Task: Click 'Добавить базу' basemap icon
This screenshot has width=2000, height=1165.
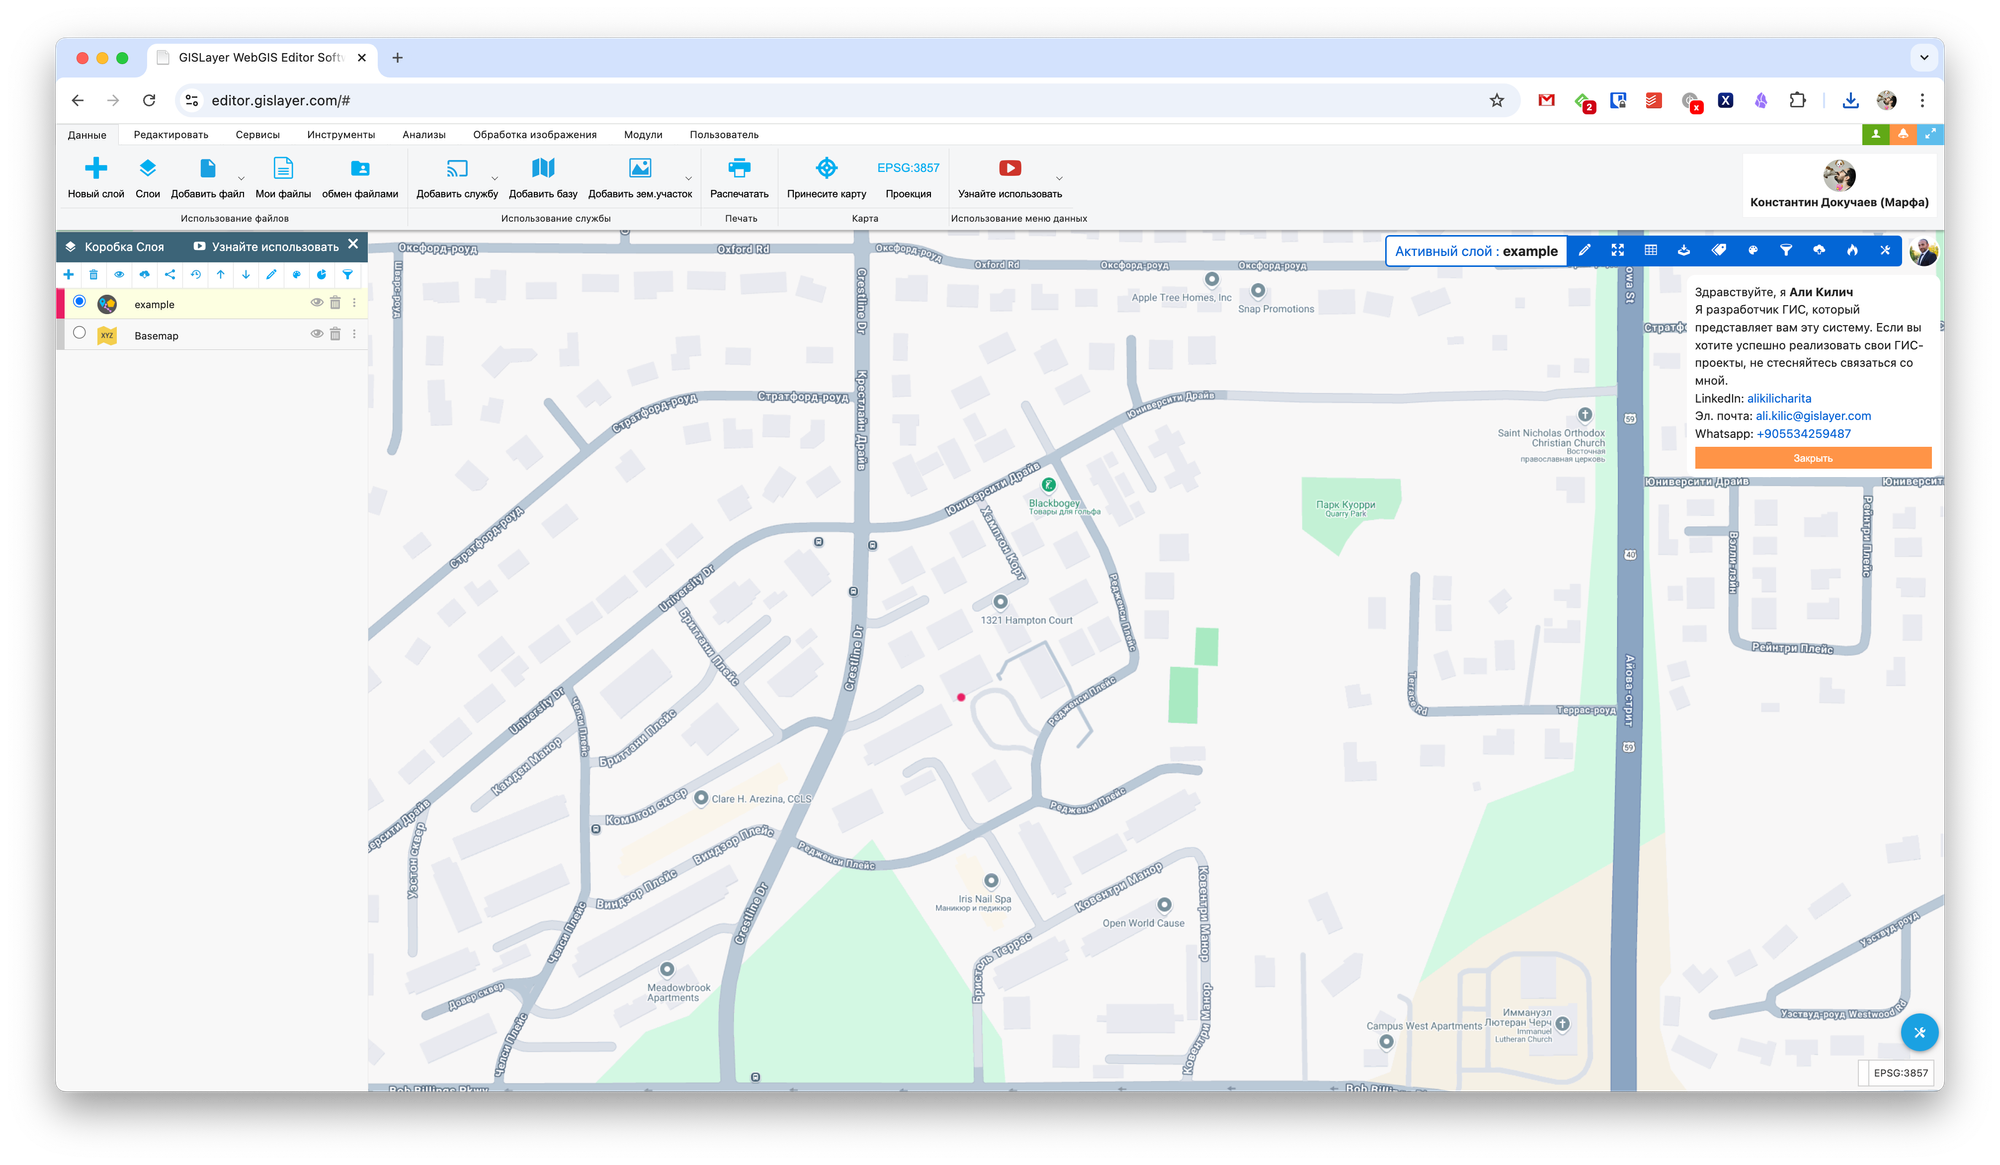Action: coord(543,168)
